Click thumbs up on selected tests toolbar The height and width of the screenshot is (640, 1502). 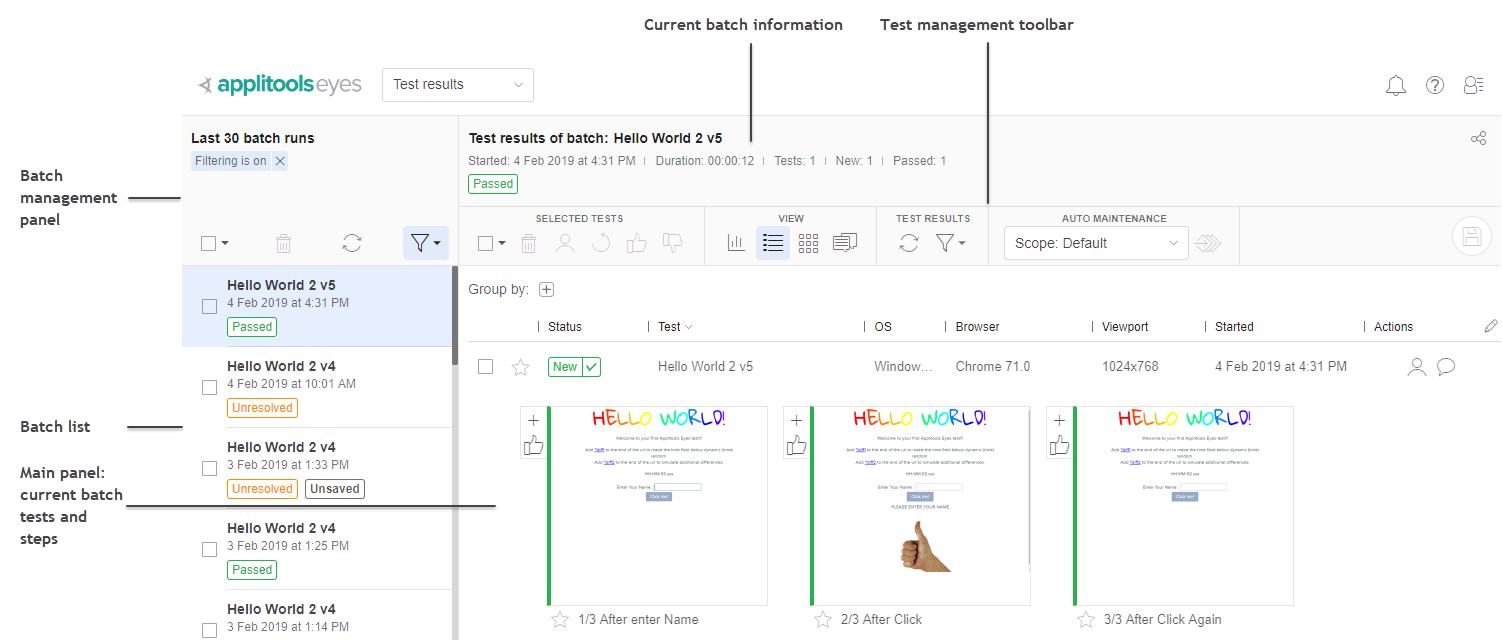point(636,243)
